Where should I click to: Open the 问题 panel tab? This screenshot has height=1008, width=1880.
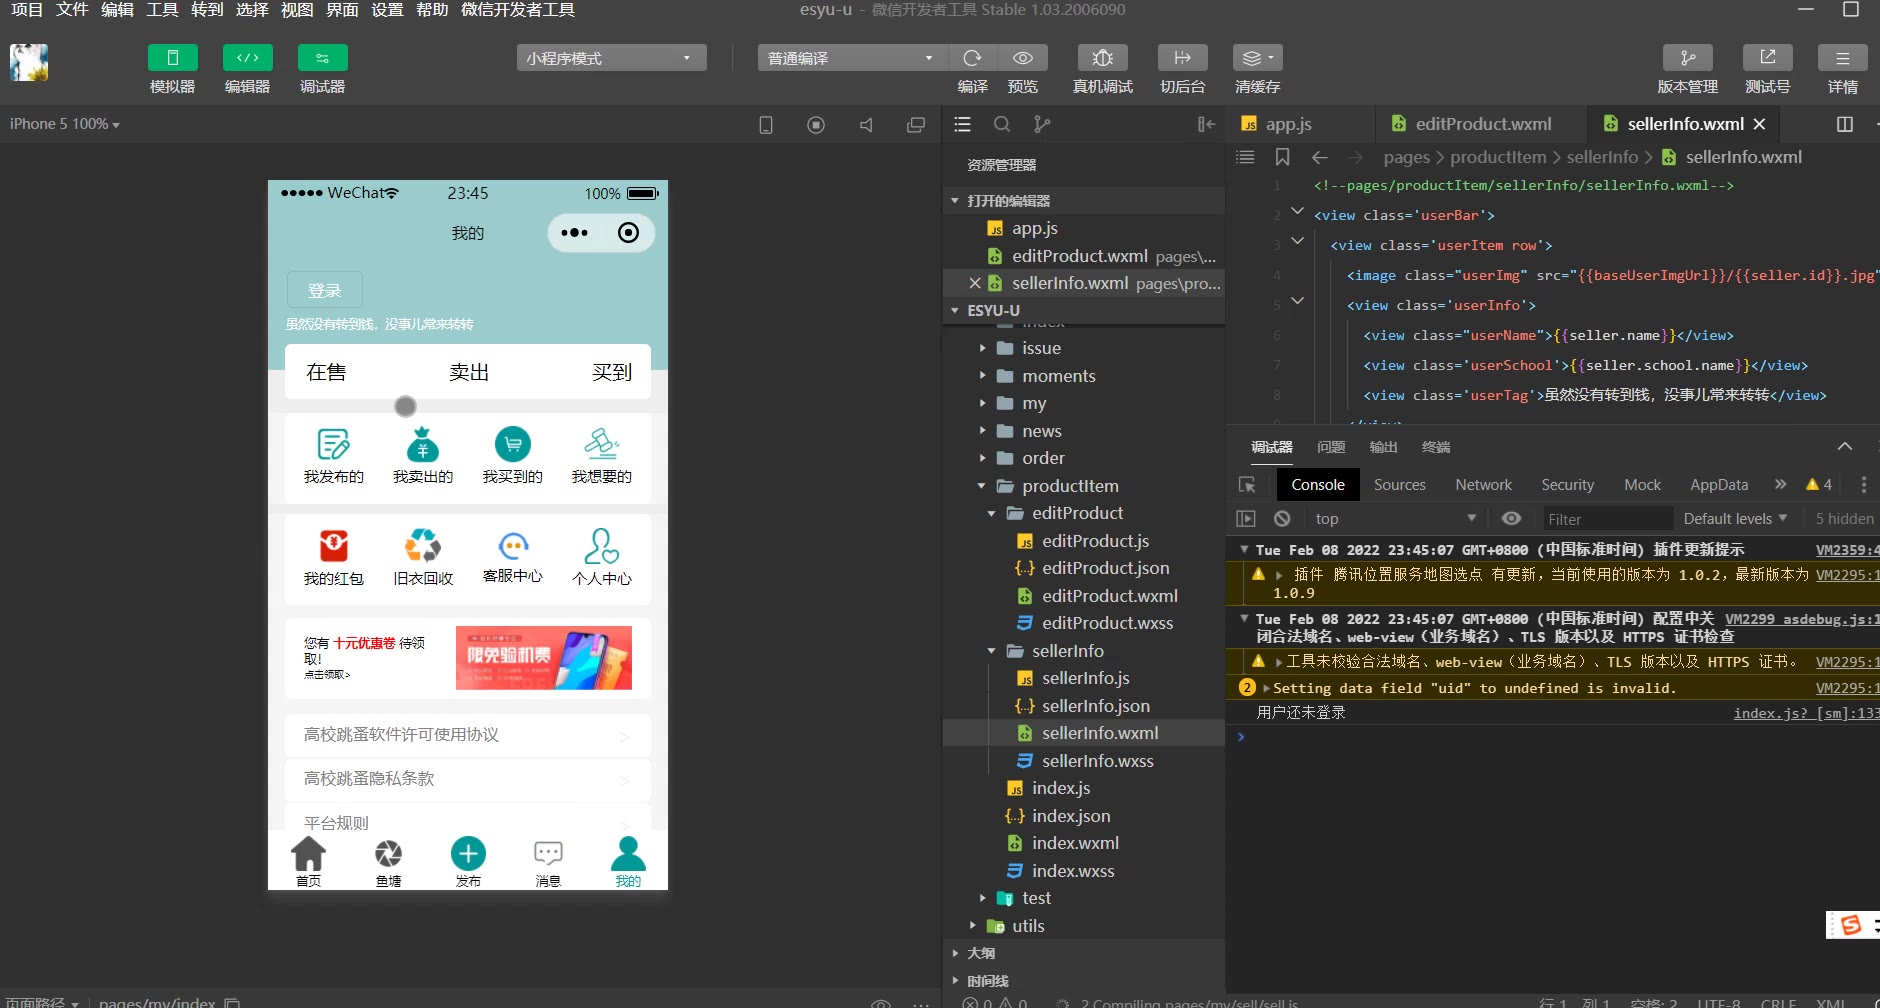point(1331,447)
